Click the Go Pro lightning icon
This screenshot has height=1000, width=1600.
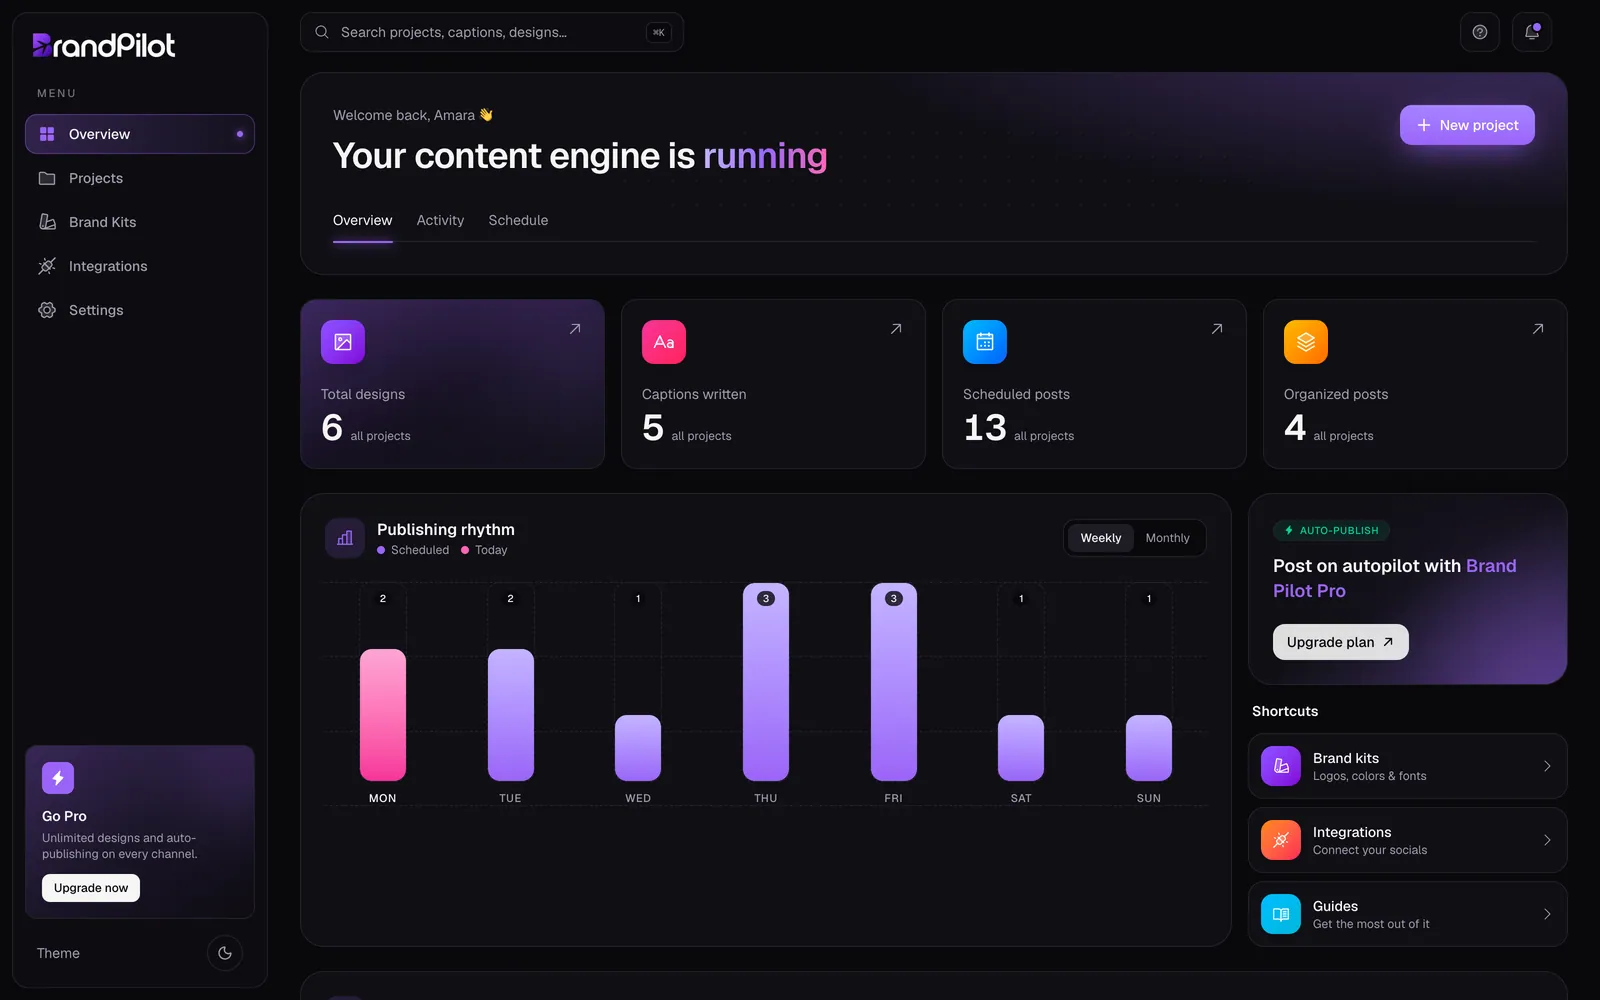click(x=58, y=778)
